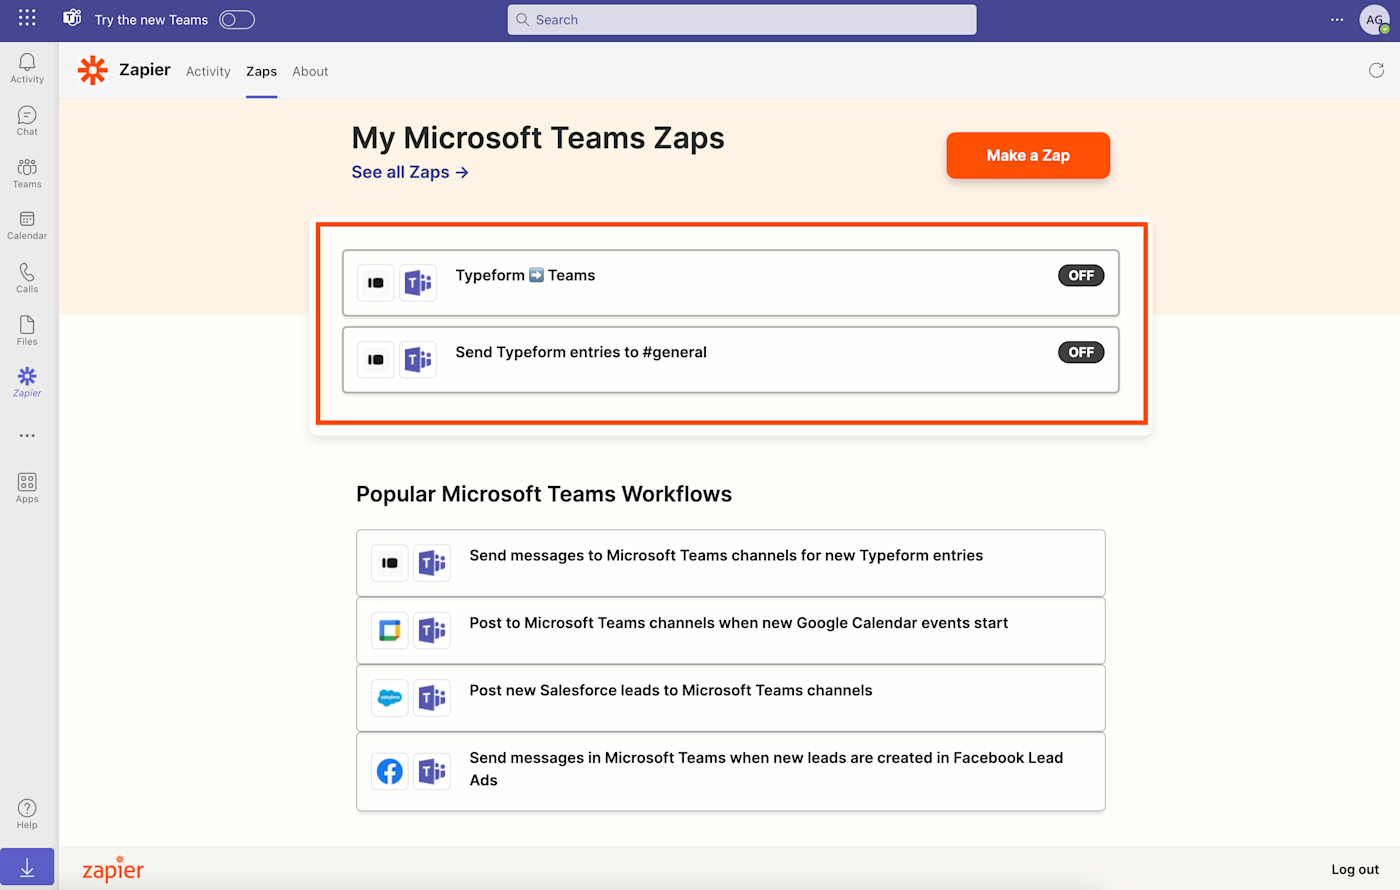Click the Google Calendar icon in workflows

(x=390, y=630)
